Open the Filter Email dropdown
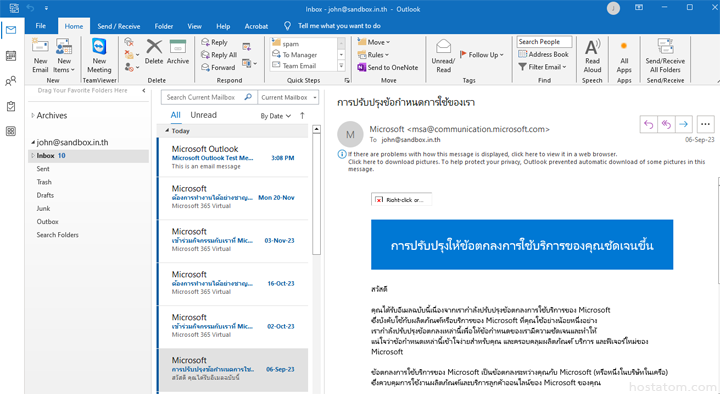Viewport: 720px width, 394px height. click(542, 67)
